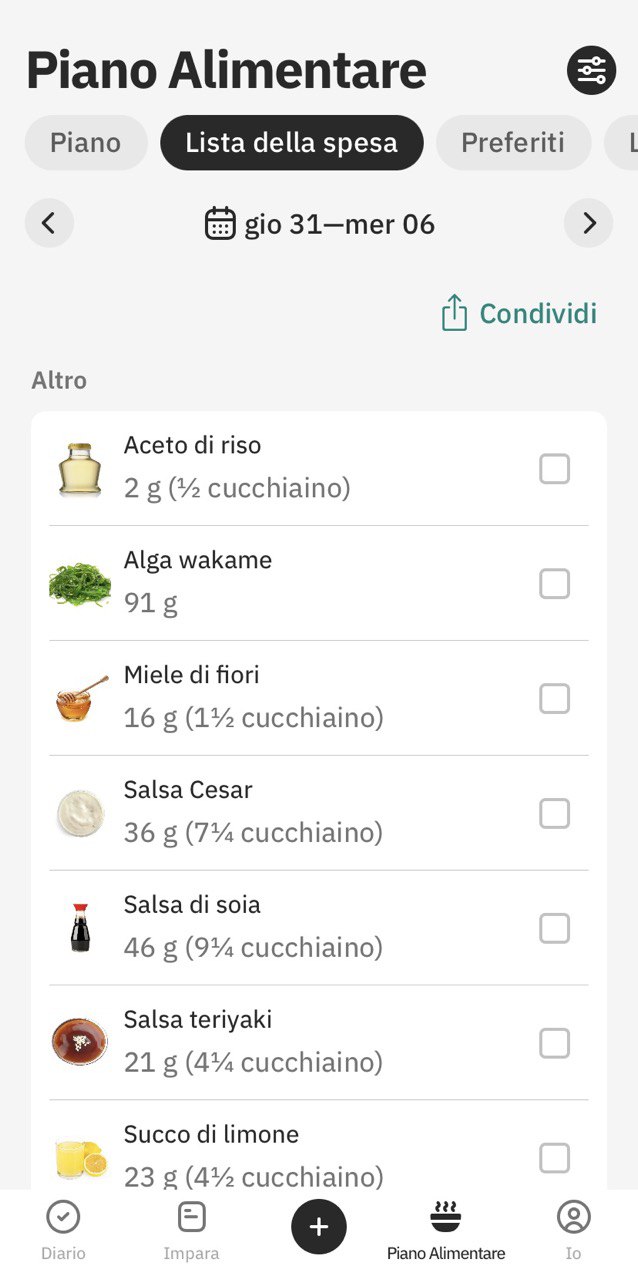
Task: Mark Salsa di soia as bought
Action: tap(555, 928)
